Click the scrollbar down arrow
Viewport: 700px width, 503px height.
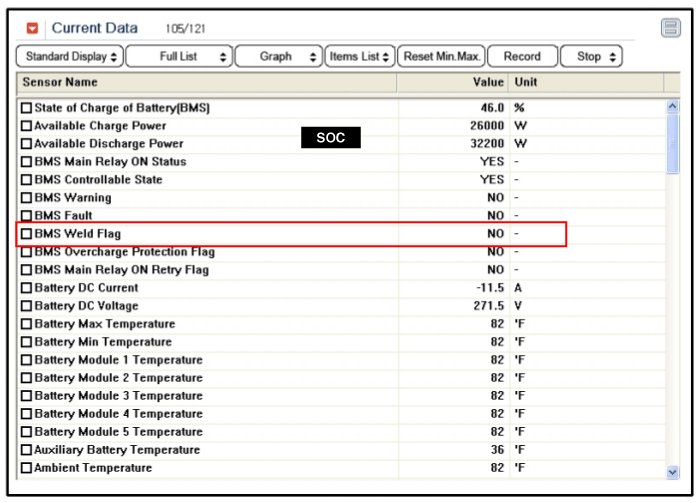[672, 471]
